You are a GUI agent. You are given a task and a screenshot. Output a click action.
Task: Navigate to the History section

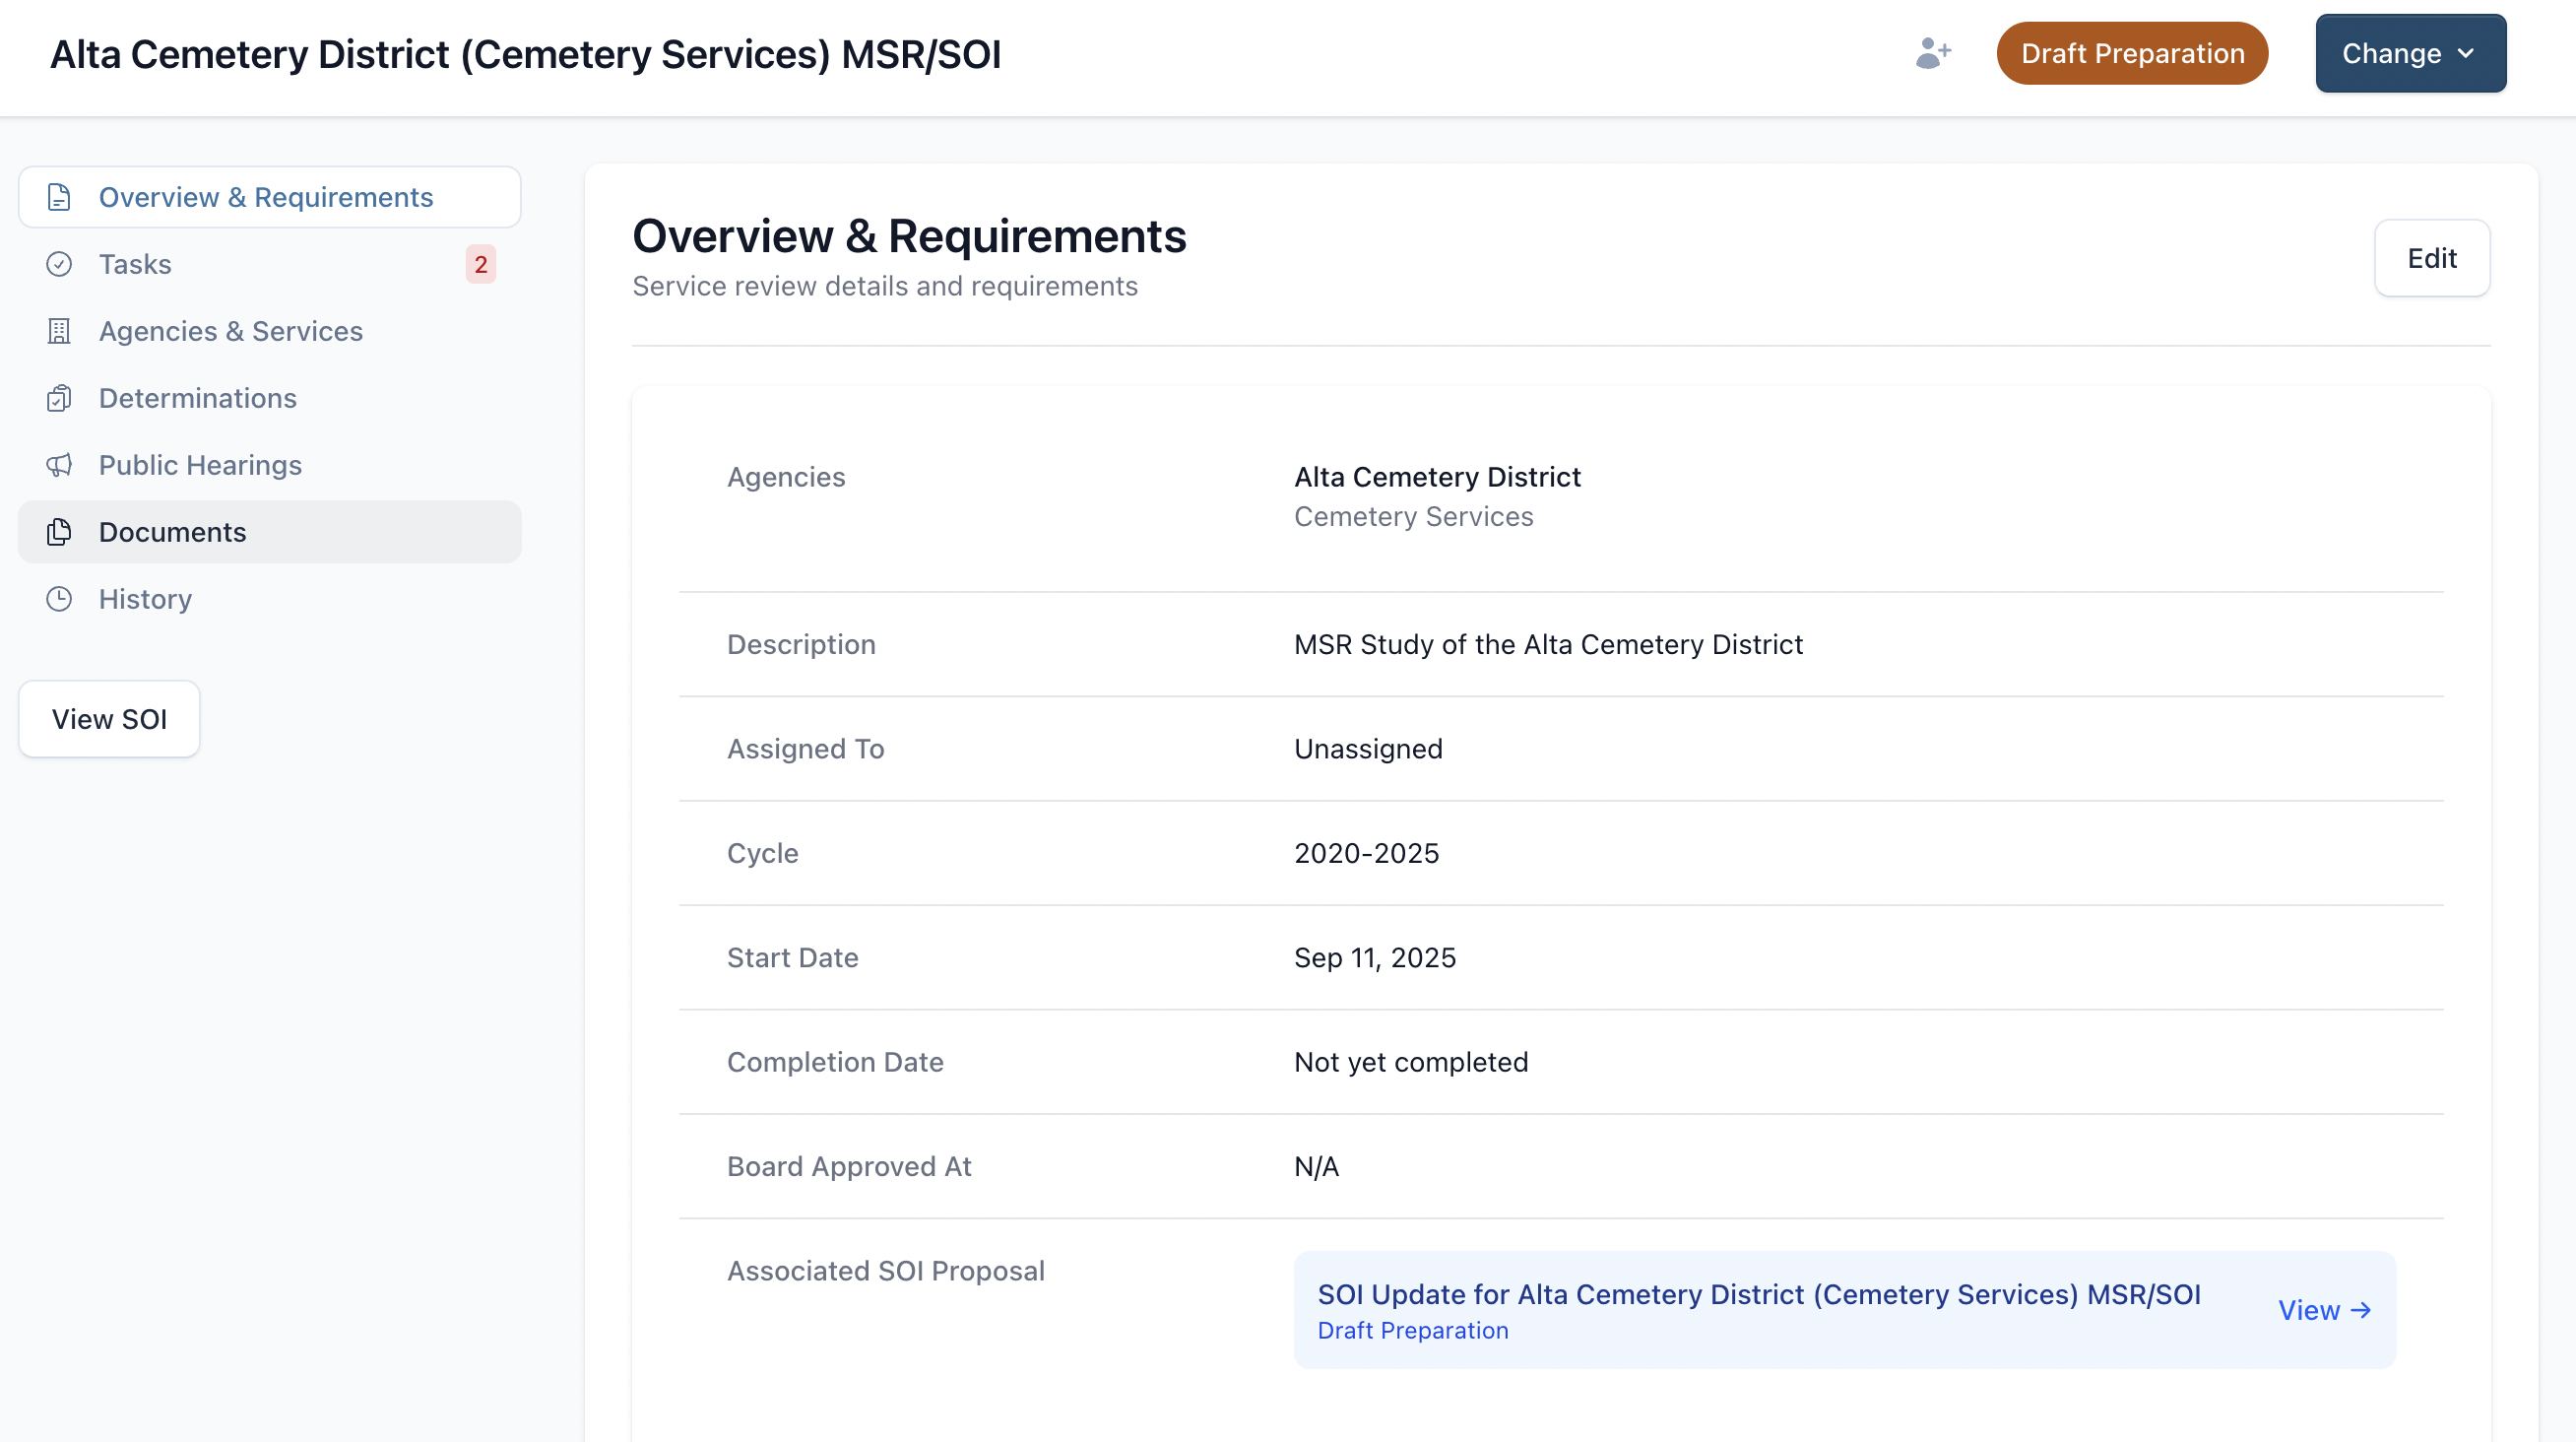[x=145, y=599]
